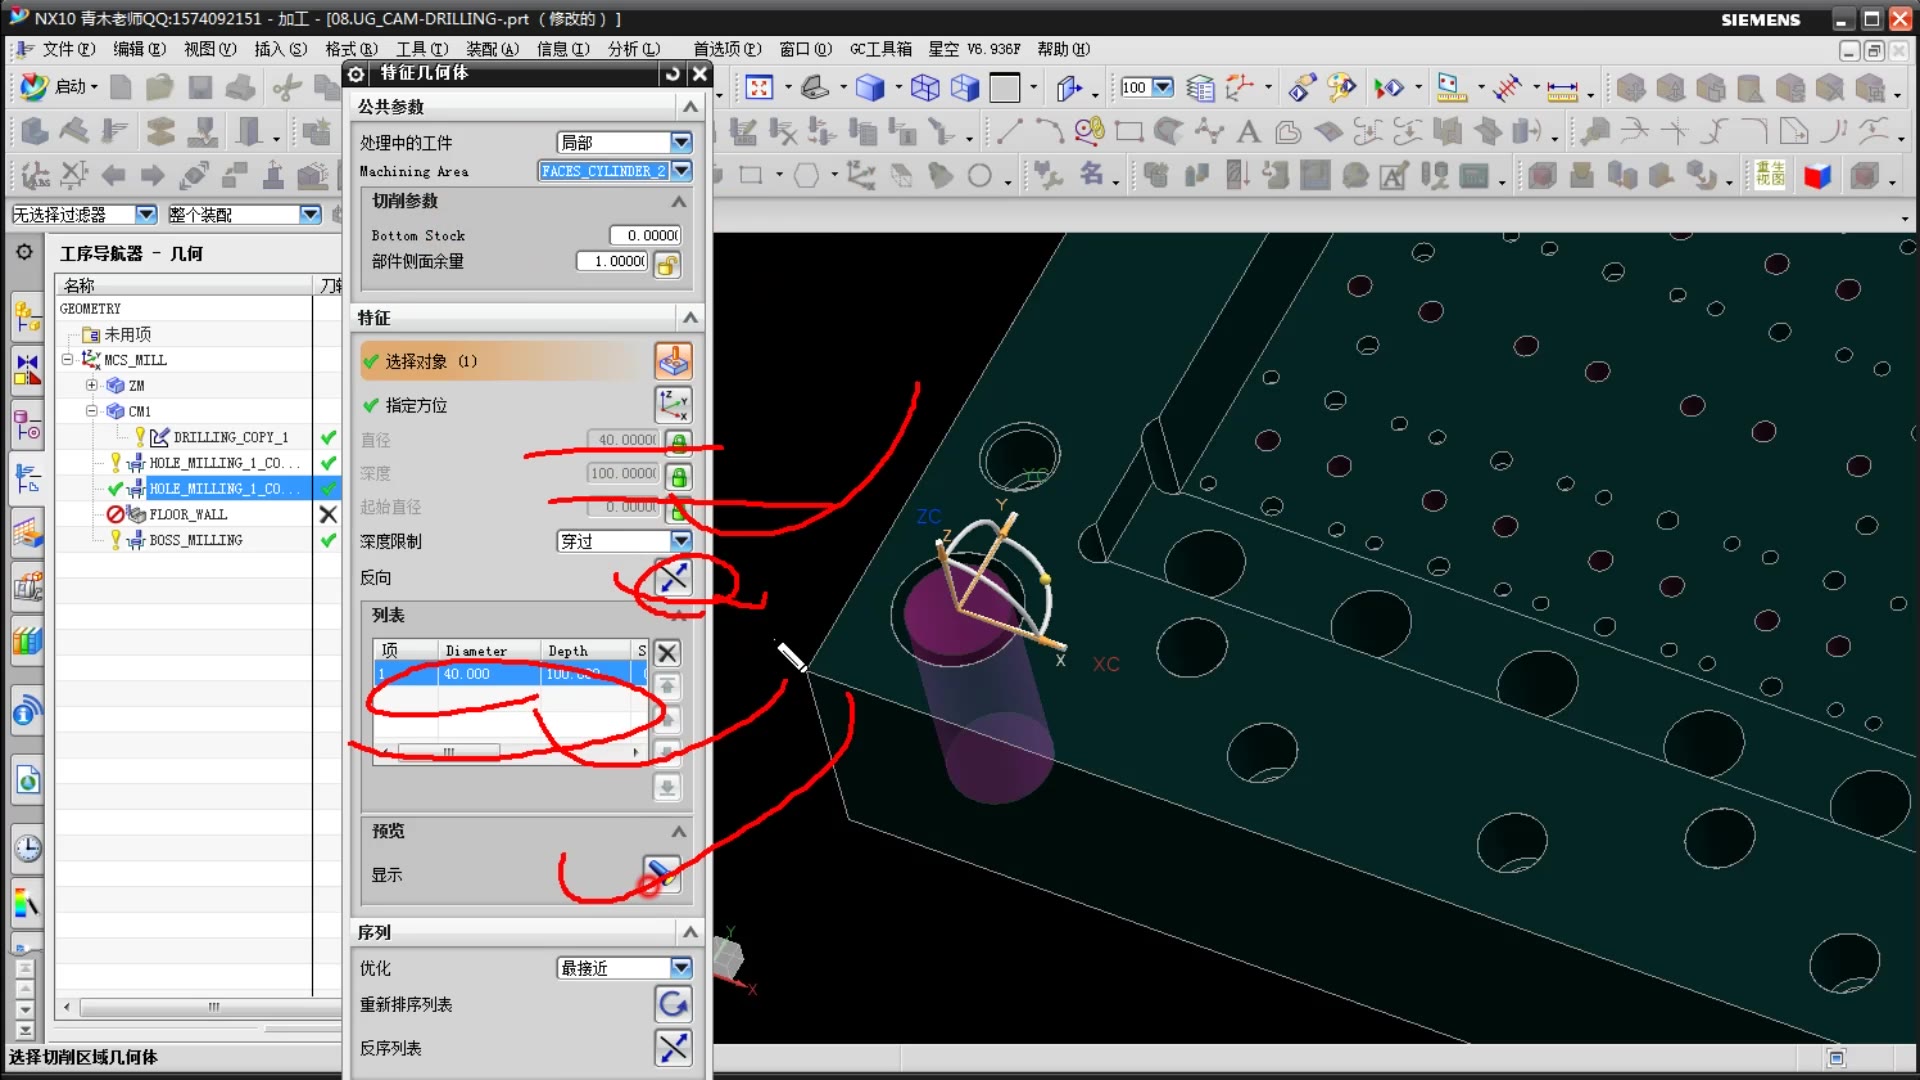This screenshot has height=1080, width=1920.
Task: Click the select object feature icon
Action: pos(673,361)
